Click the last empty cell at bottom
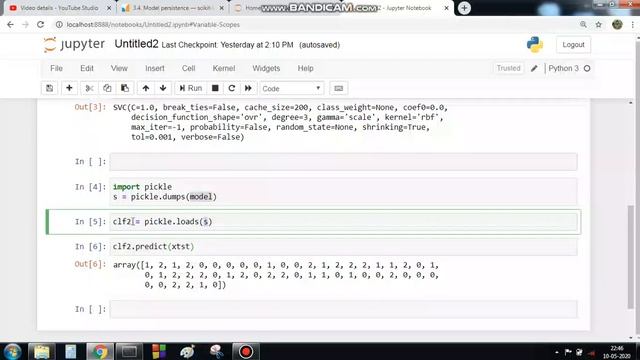640x360 pixels. [x=343, y=309]
